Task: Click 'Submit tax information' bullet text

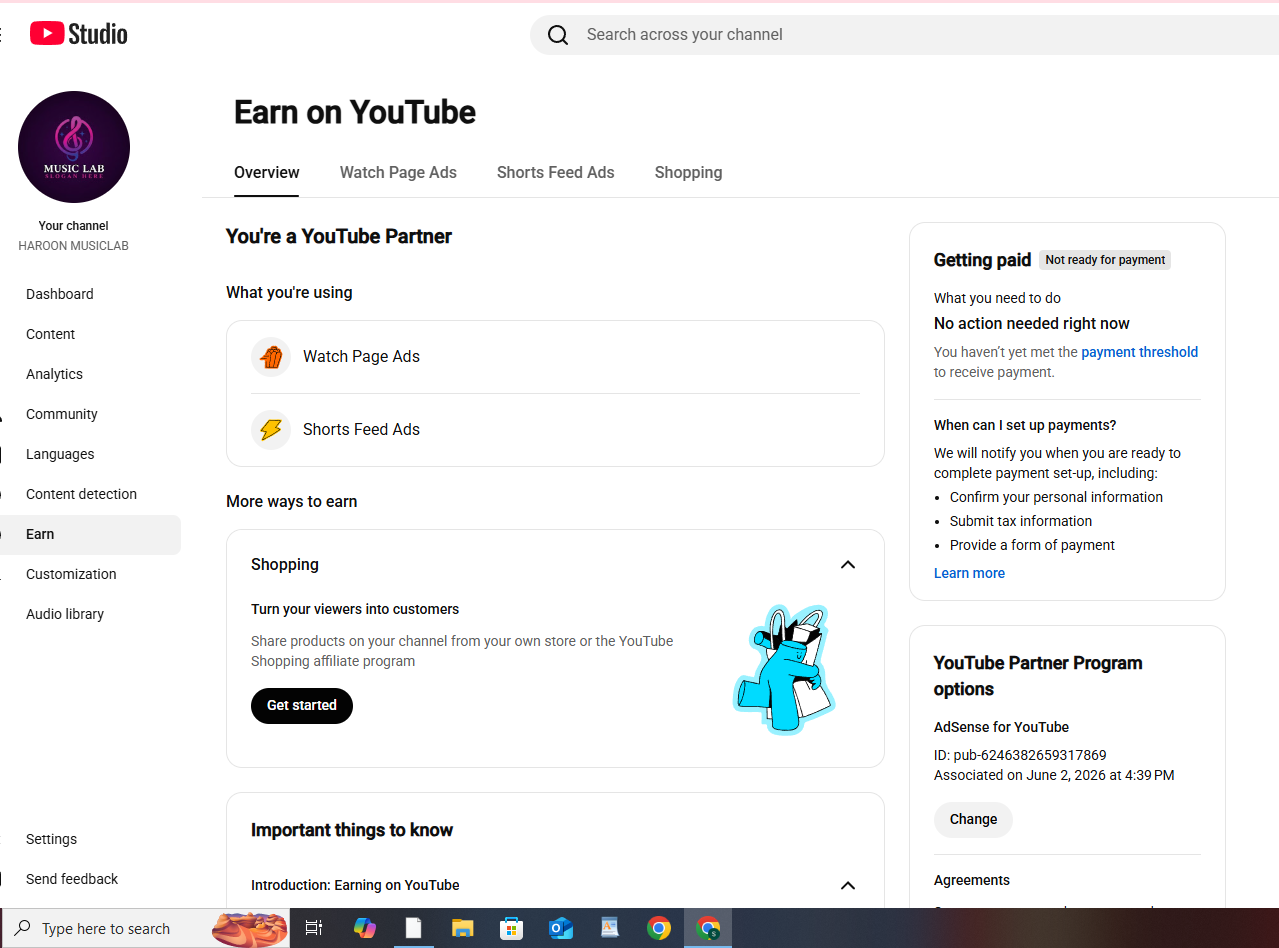Action: (1021, 521)
